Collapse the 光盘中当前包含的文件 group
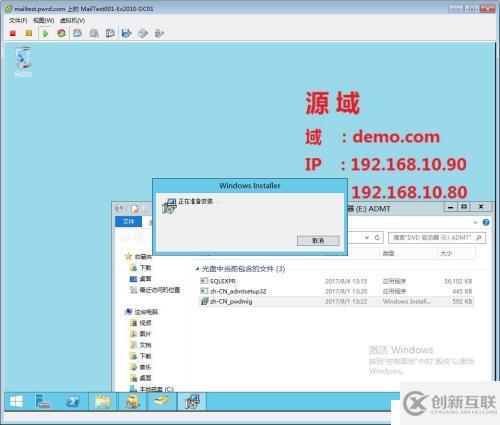 coord(197,269)
